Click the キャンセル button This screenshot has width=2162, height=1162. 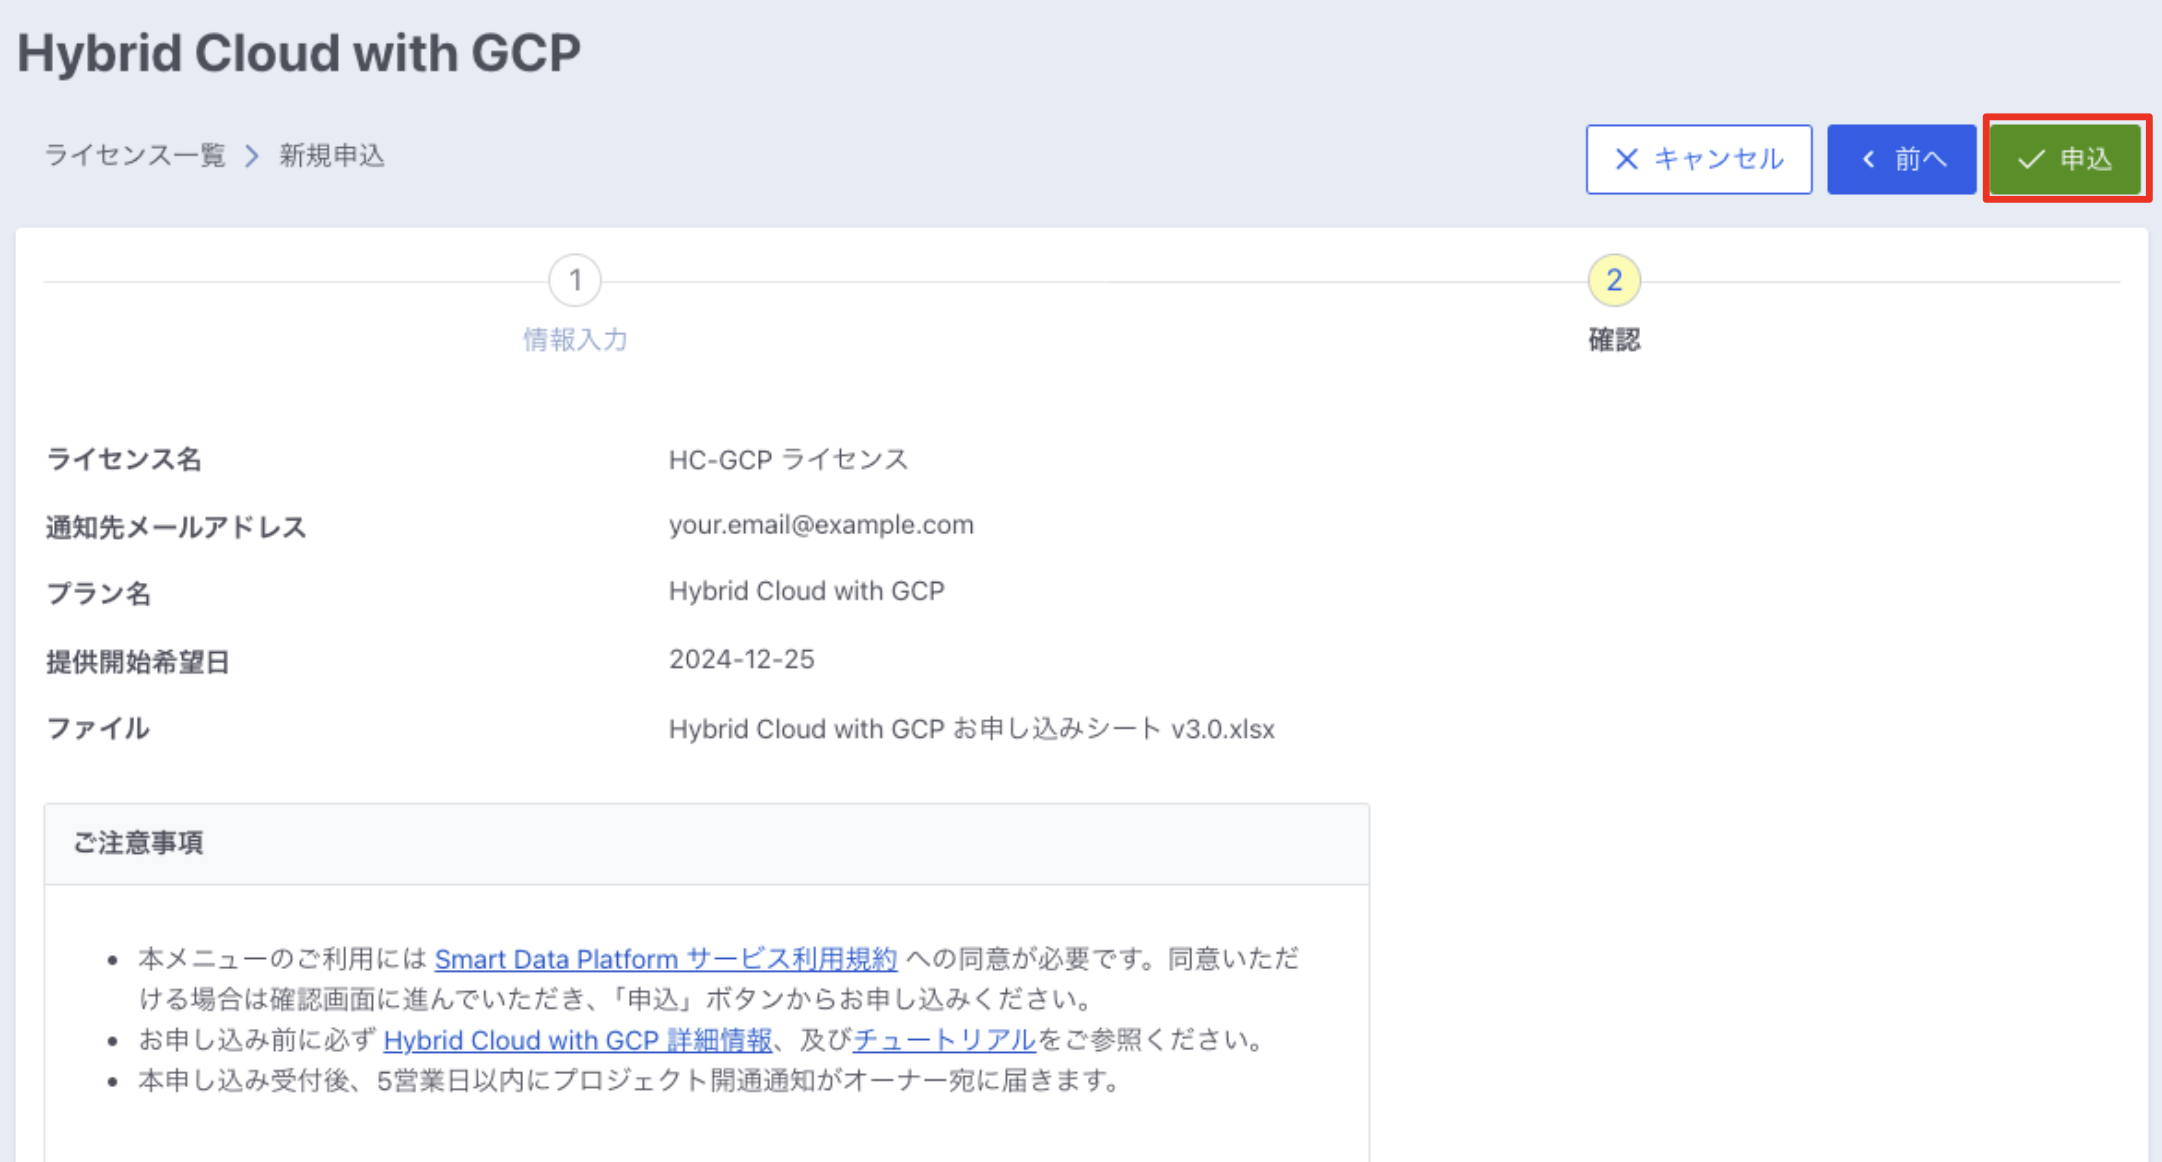pyautogui.click(x=1698, y=159)
